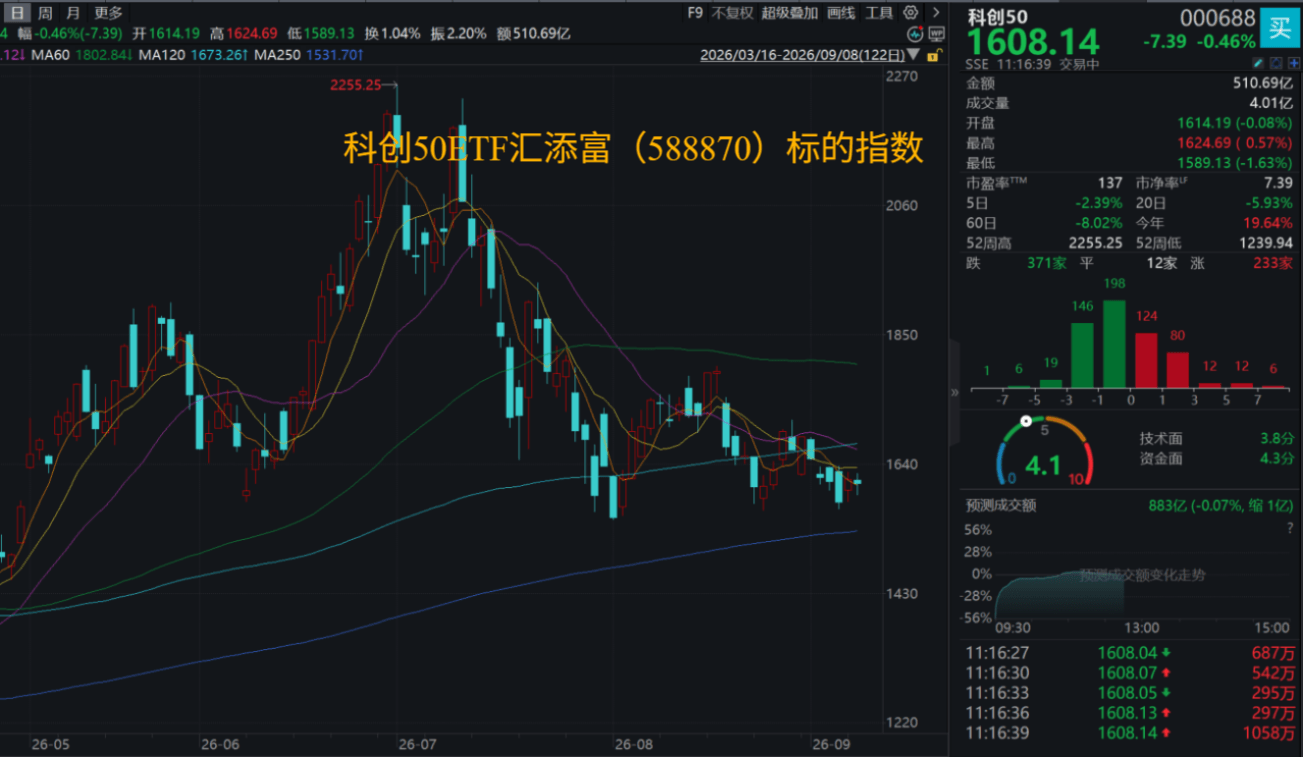Open the F9 deep info view
The width and height of the screenshot is (1303, 757).
pyautogui.click(x=696, y=13)
